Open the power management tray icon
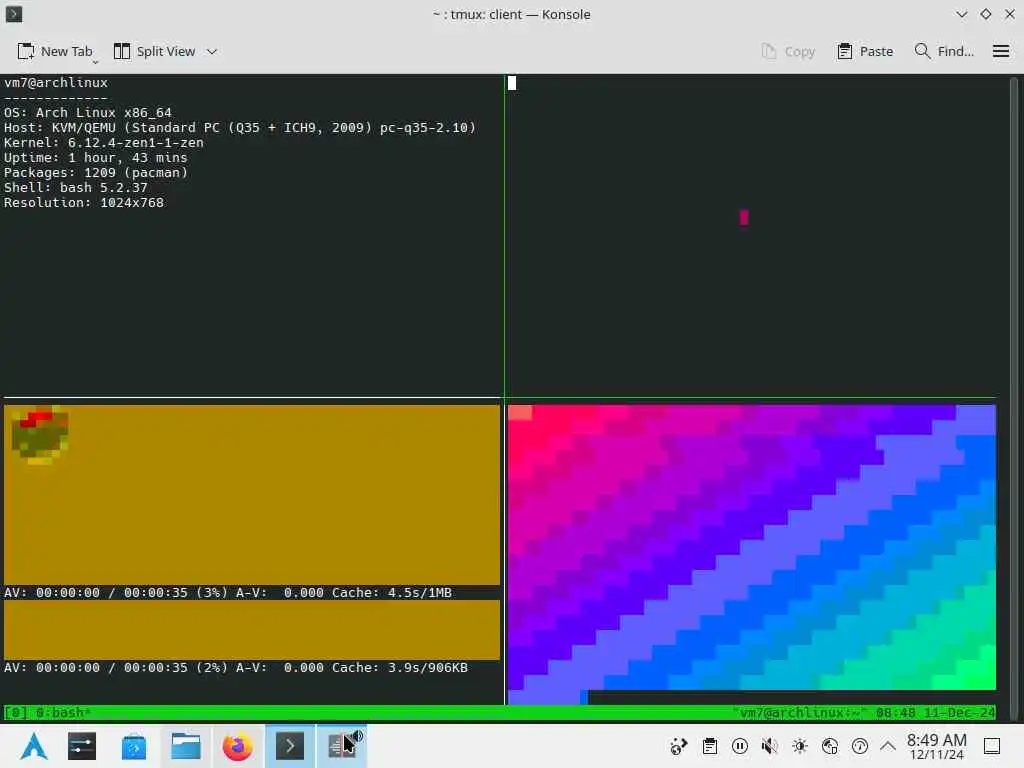Viewport: 1024px width, 768px height. point(860,746)
